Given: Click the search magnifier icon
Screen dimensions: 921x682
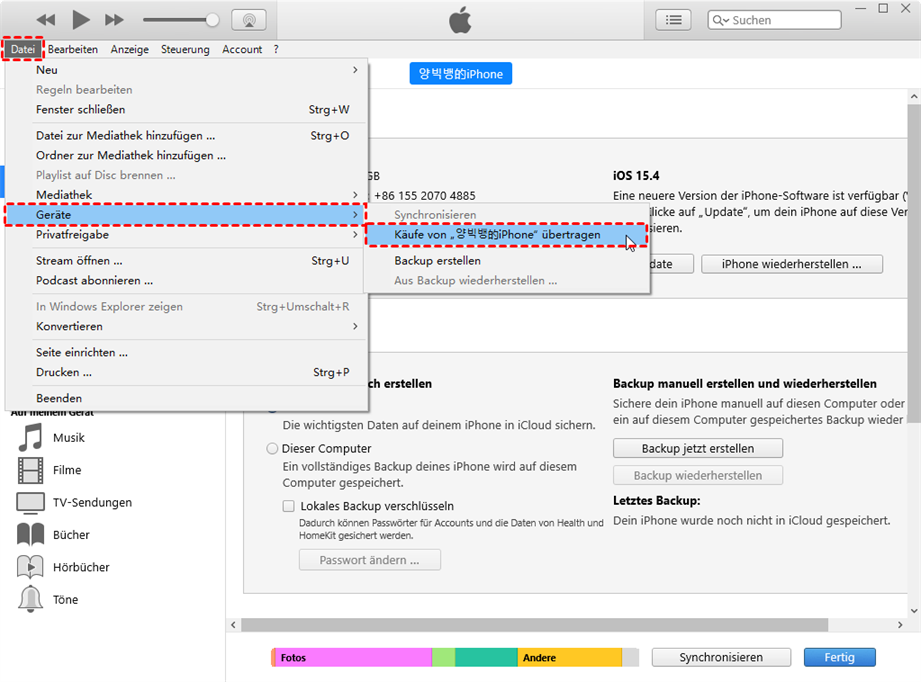Looking at the screenshot, I should coord(720,20).
